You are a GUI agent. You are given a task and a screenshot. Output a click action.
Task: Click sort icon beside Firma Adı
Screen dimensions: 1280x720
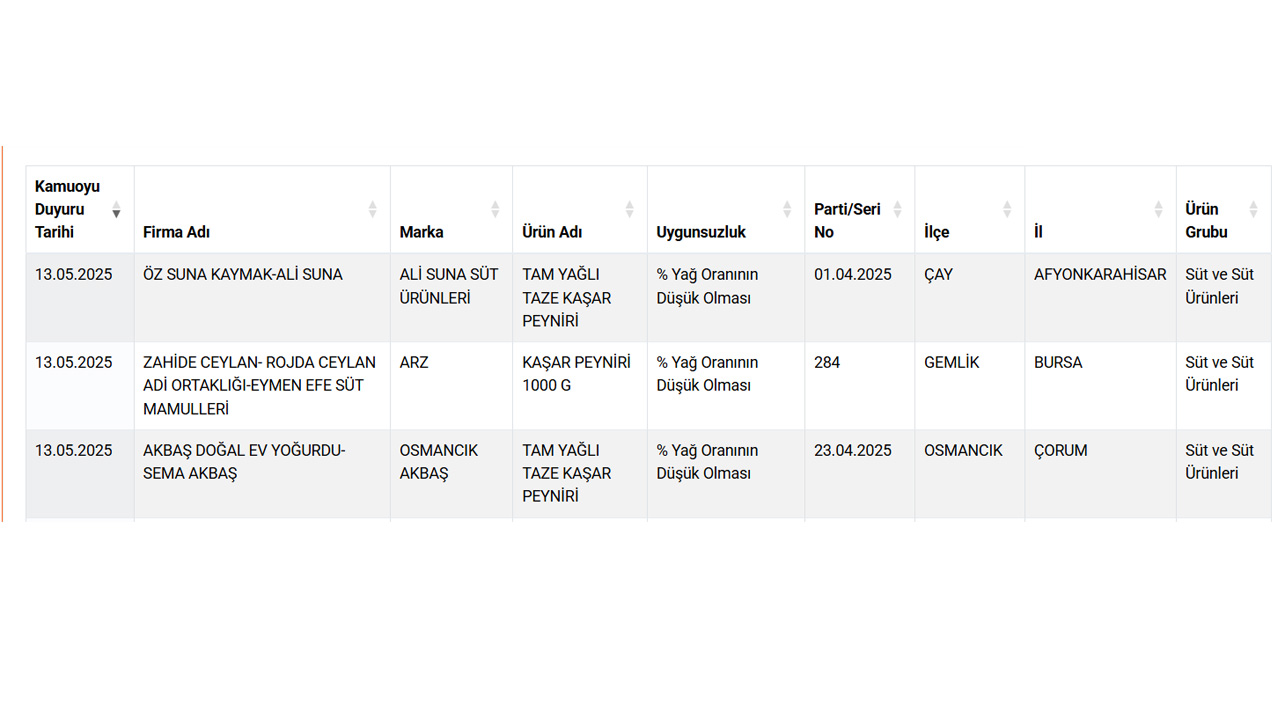pos(372,210)
